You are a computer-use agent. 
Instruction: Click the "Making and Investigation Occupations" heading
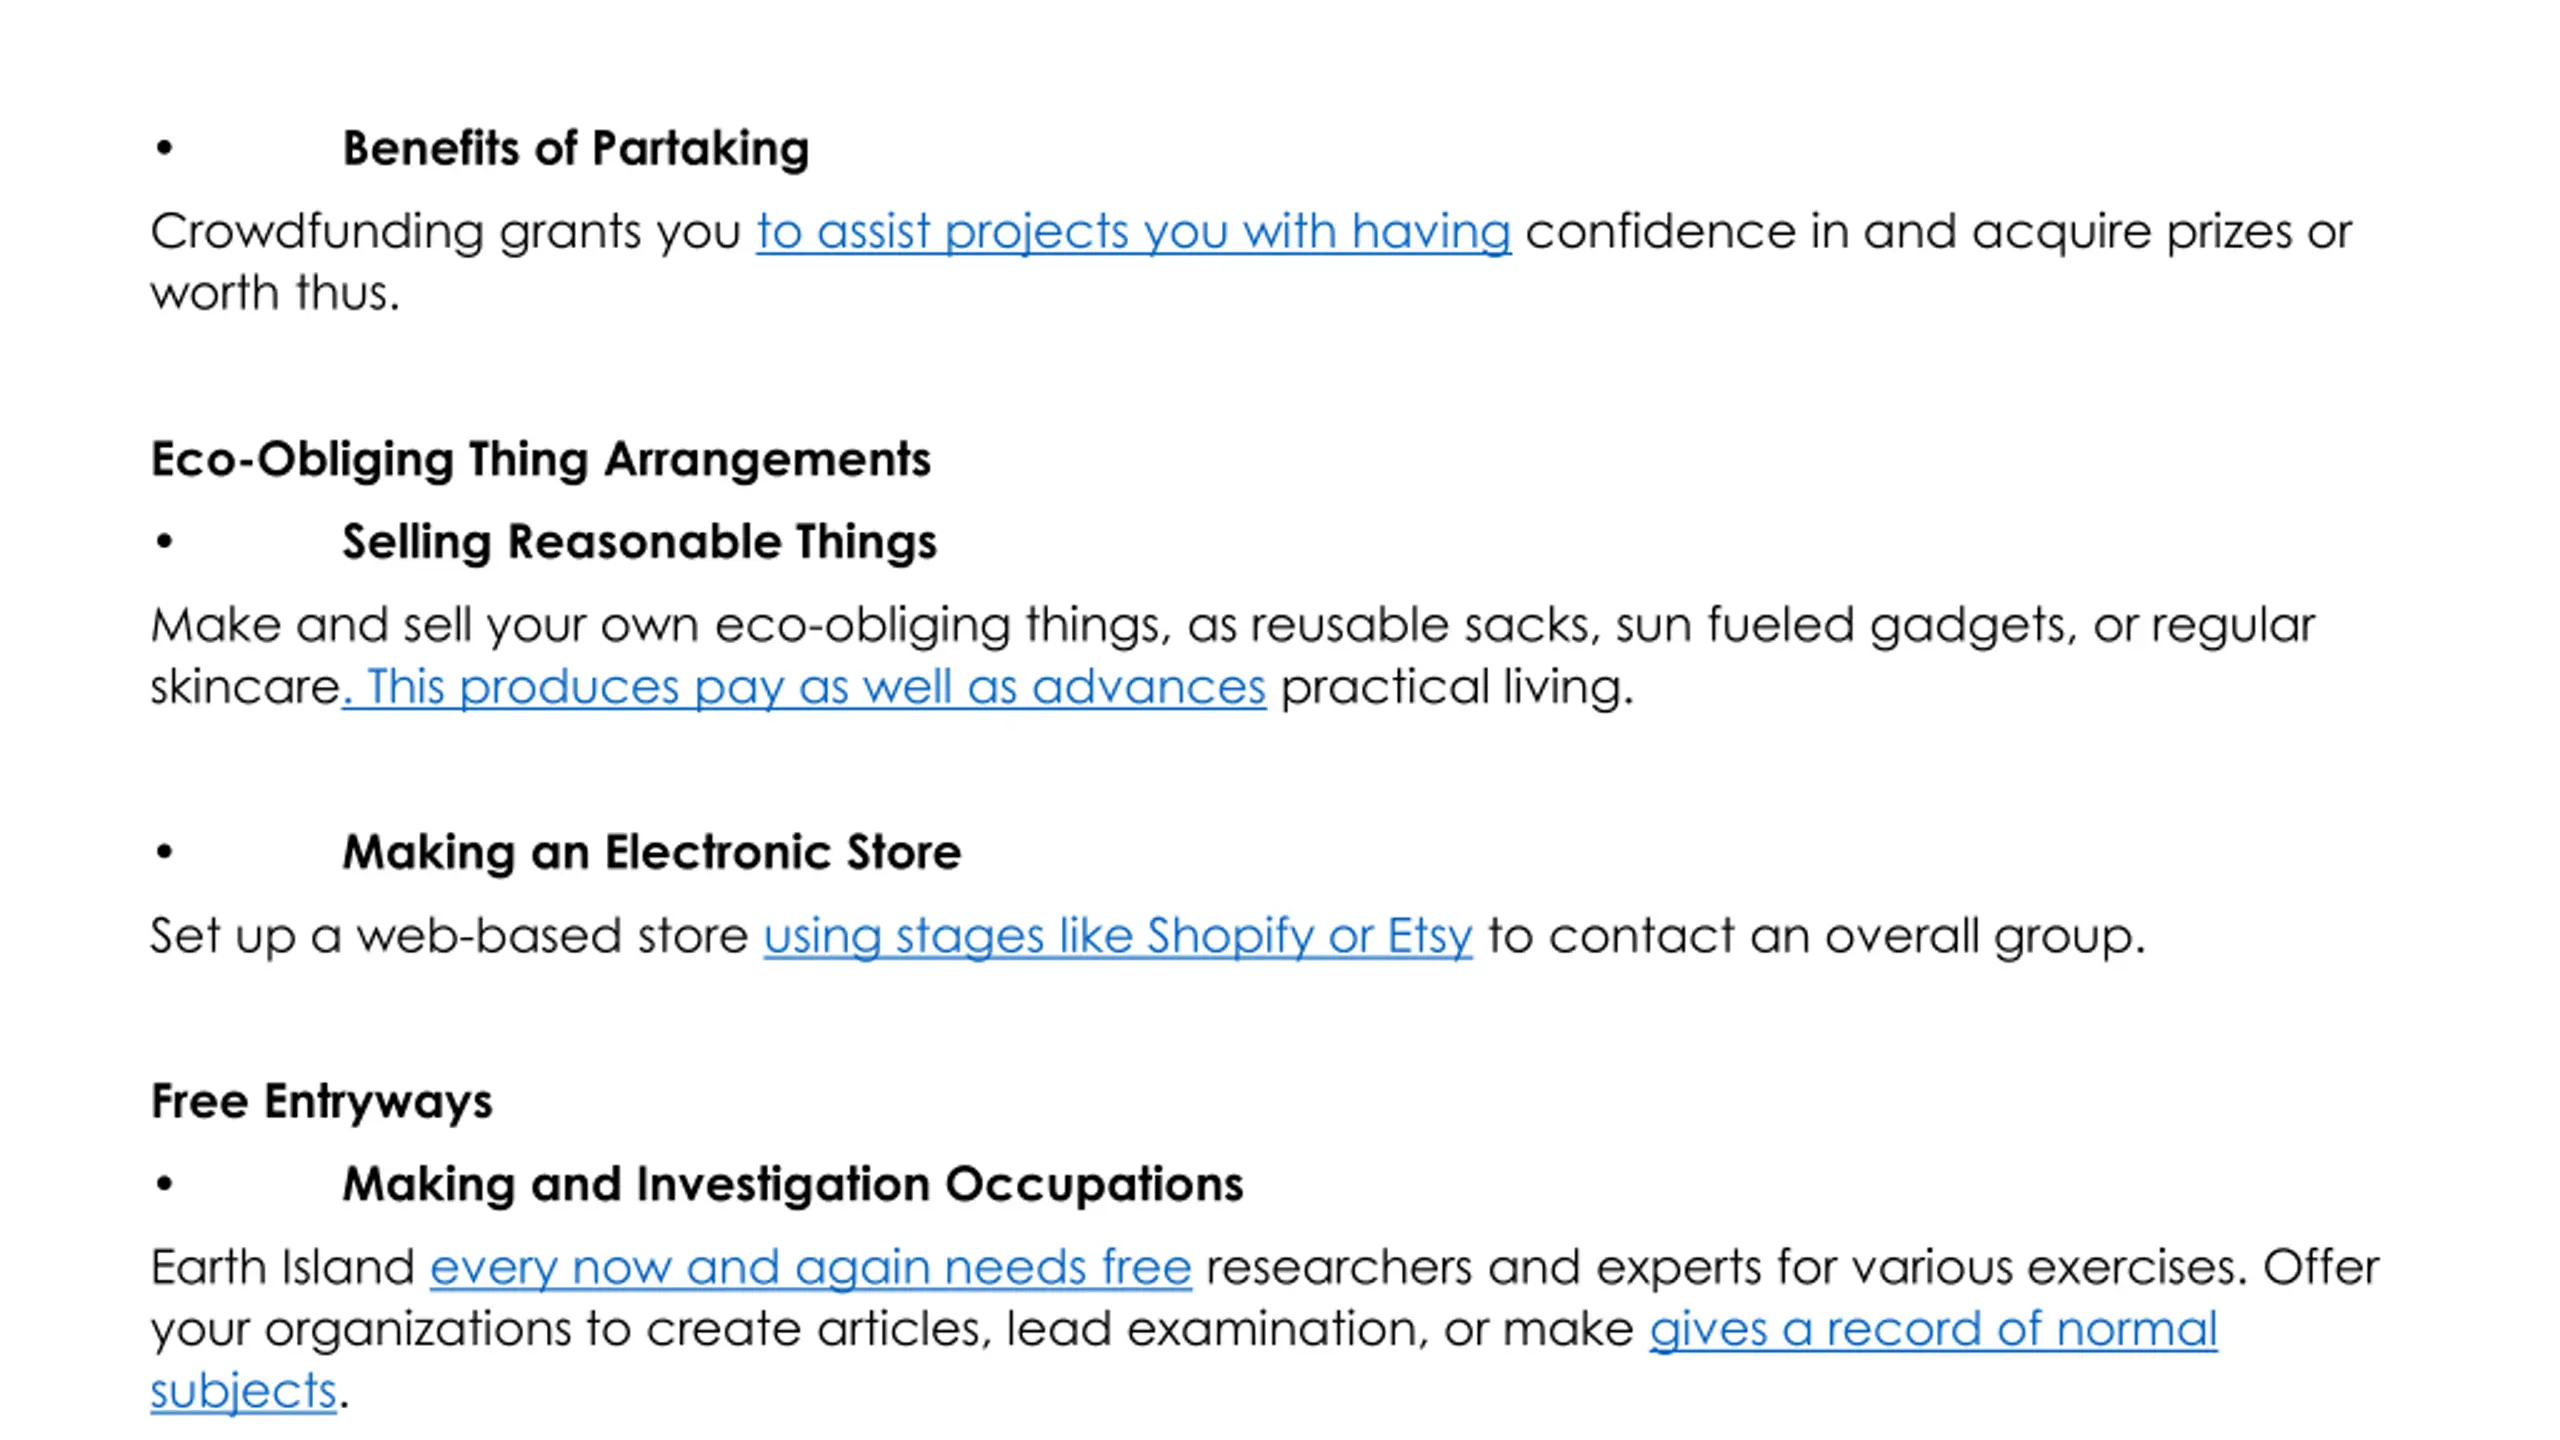coord(793,1184)
